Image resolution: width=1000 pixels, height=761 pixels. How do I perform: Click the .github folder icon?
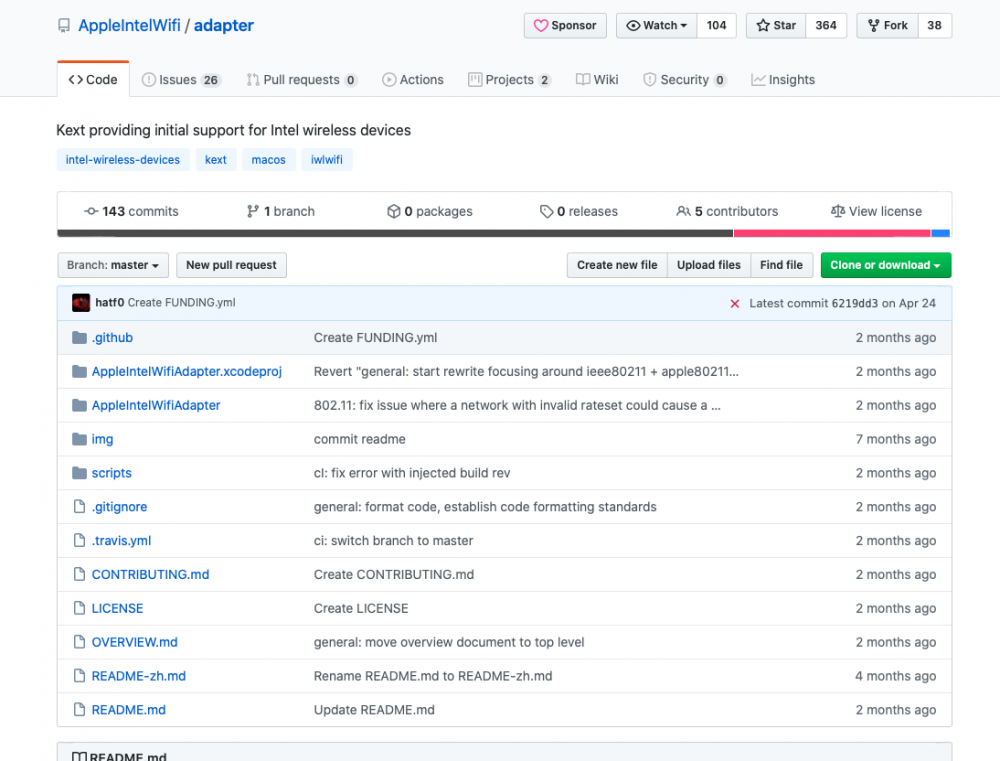pyautogui.click(x=79, y=337)
